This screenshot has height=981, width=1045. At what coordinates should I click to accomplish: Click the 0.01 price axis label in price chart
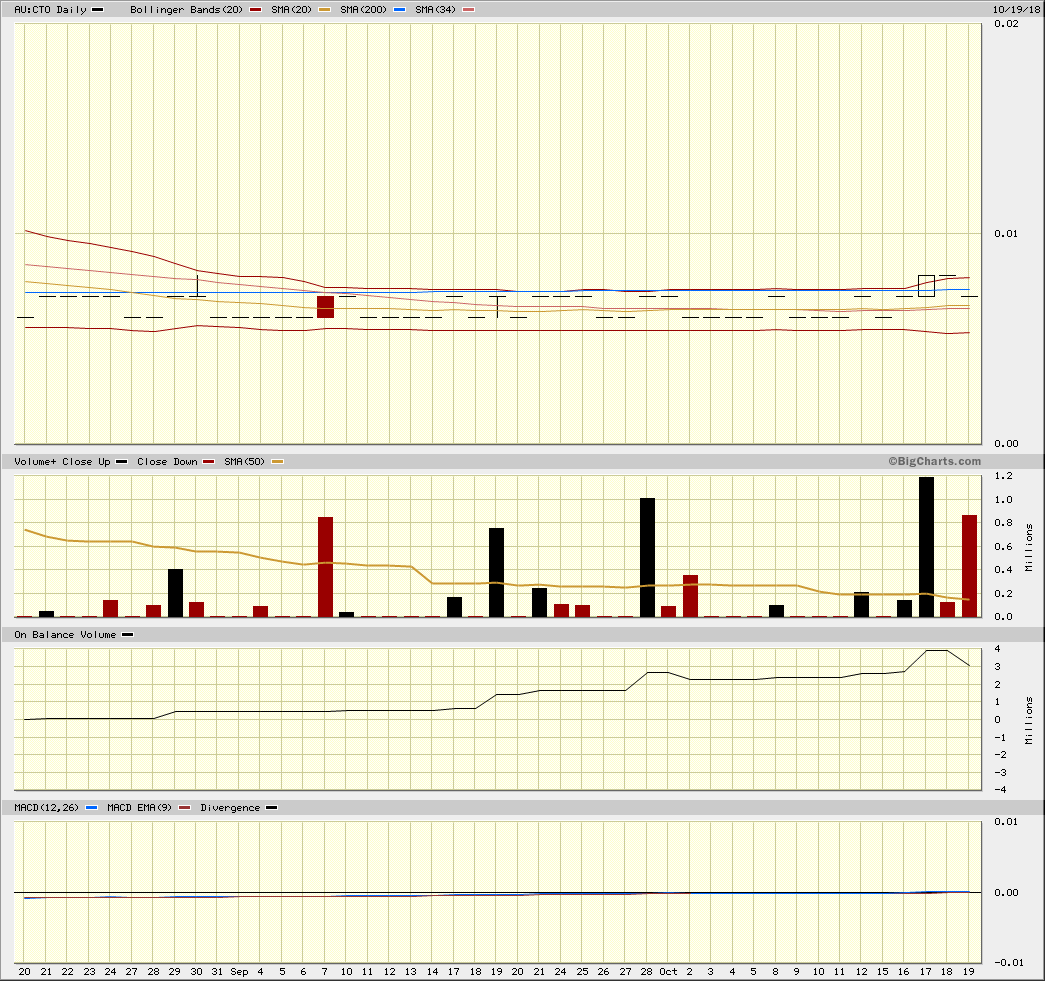pyautogui.click(x=1006, y=233)
